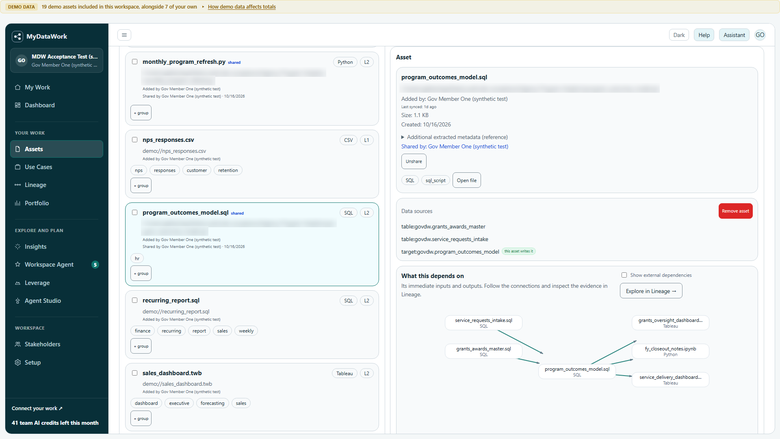
Task: Click the Tableau badge on sales_dashboard.twb
Action: pos(344,373)
